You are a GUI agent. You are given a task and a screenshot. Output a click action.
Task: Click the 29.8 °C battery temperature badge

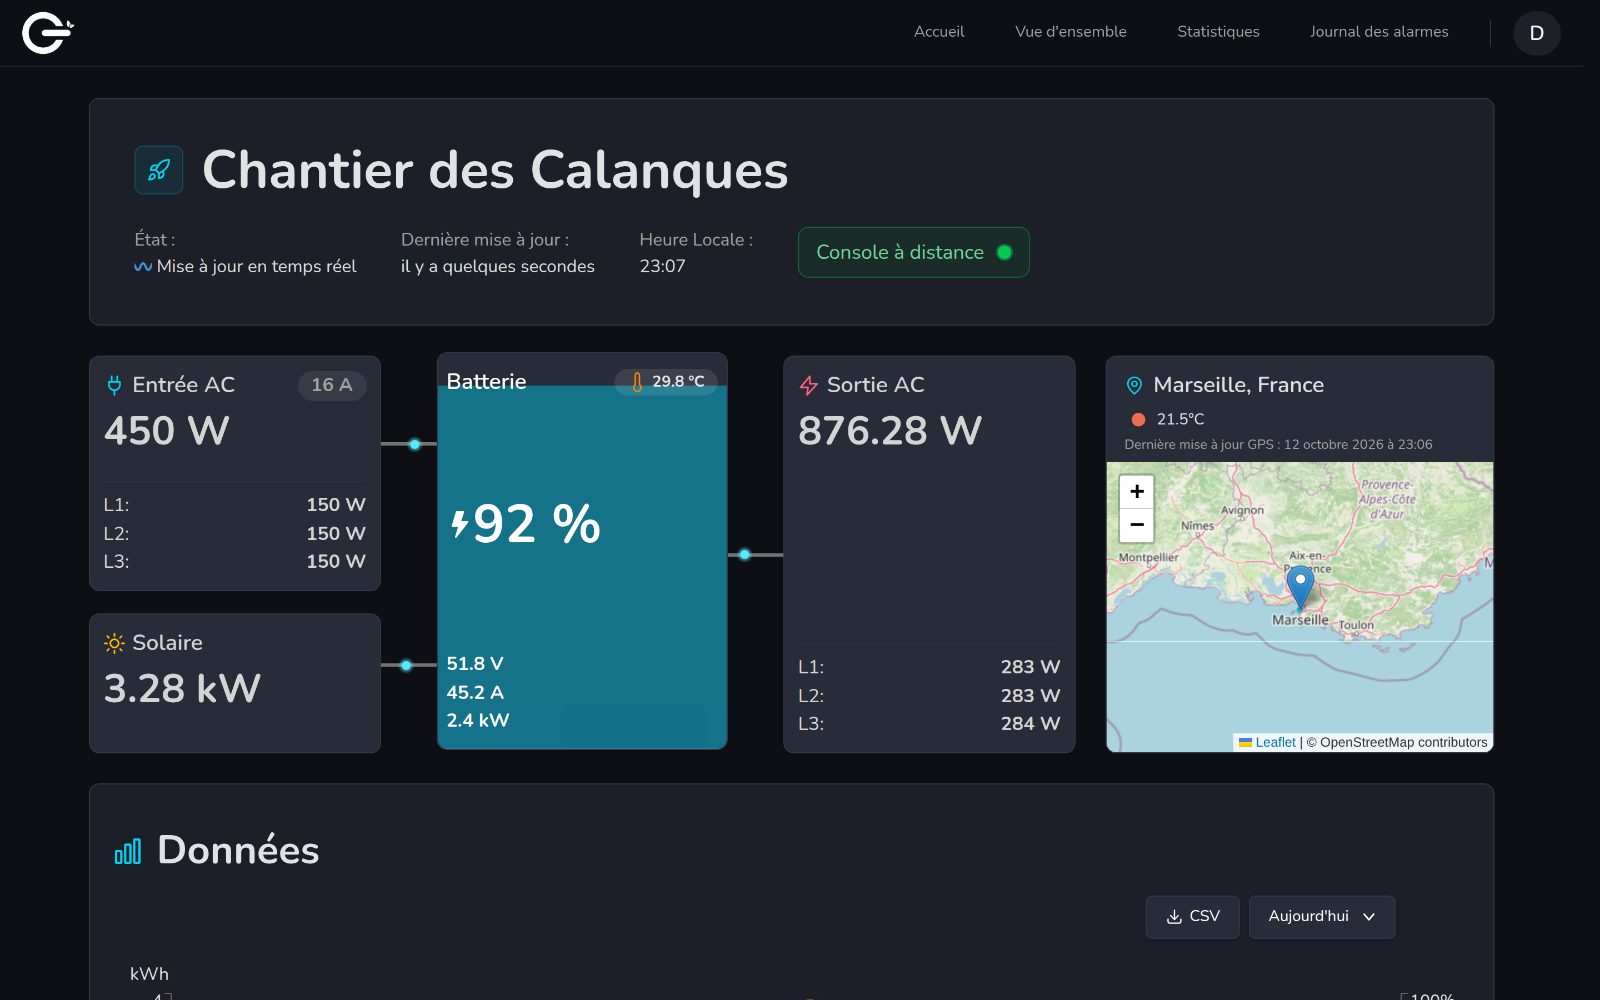coord(667,382)
